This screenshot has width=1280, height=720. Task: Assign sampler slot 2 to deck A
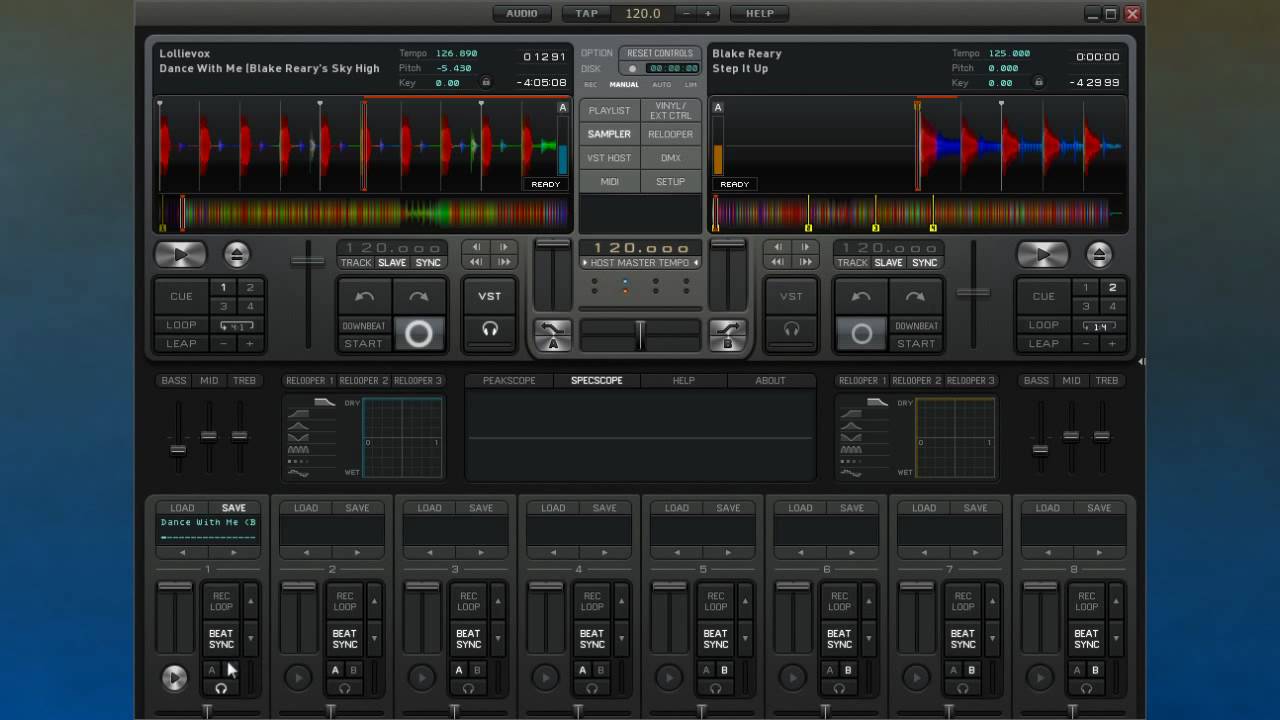(x=335, y=670)
